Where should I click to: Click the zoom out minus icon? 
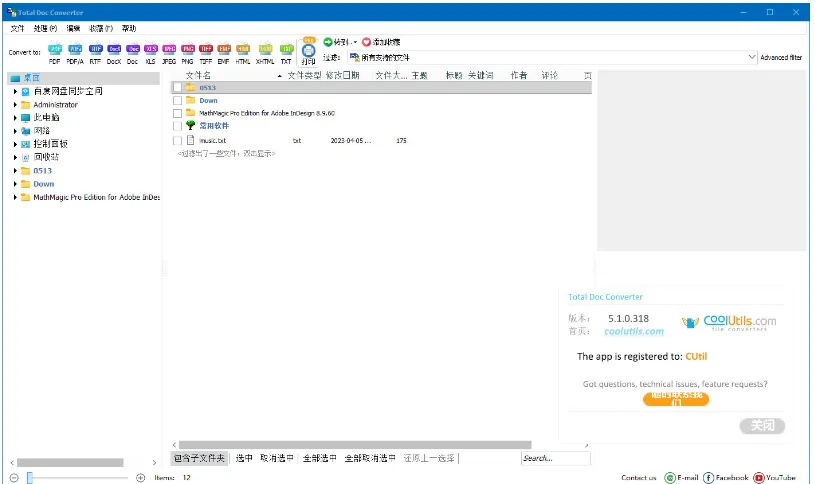pos(14,478)
